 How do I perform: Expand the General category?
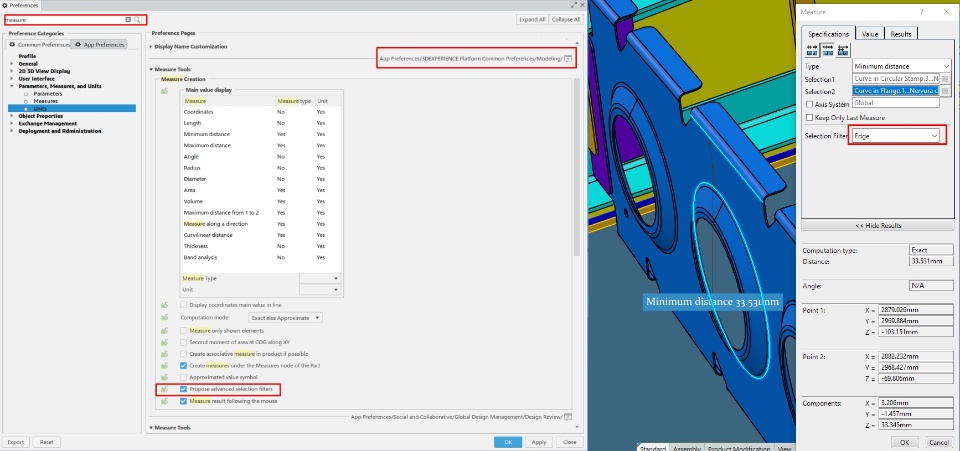pos(12,64)
